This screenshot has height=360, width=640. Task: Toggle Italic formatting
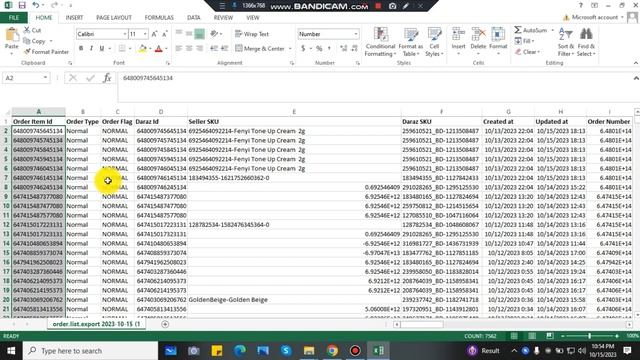[x=91, y=49]
